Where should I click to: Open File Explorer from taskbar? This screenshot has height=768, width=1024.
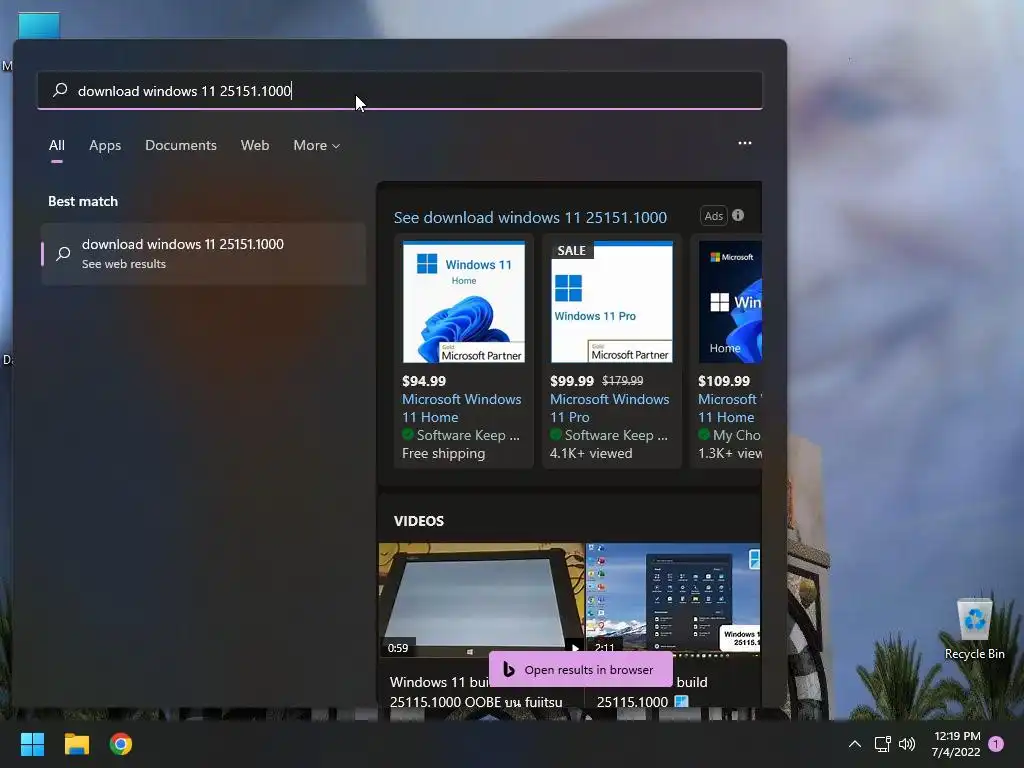click(x=76, y=744)
